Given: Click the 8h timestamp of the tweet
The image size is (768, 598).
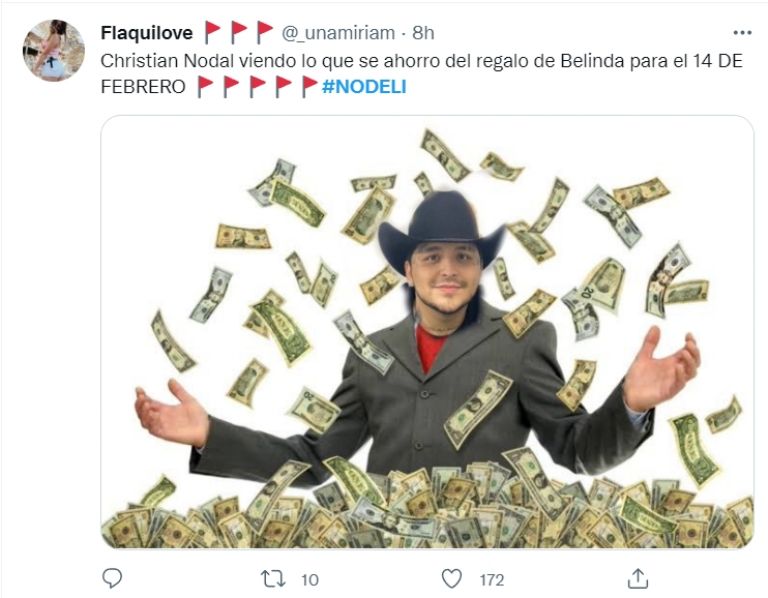Looking at the screenshot, I should coord(423,33).
